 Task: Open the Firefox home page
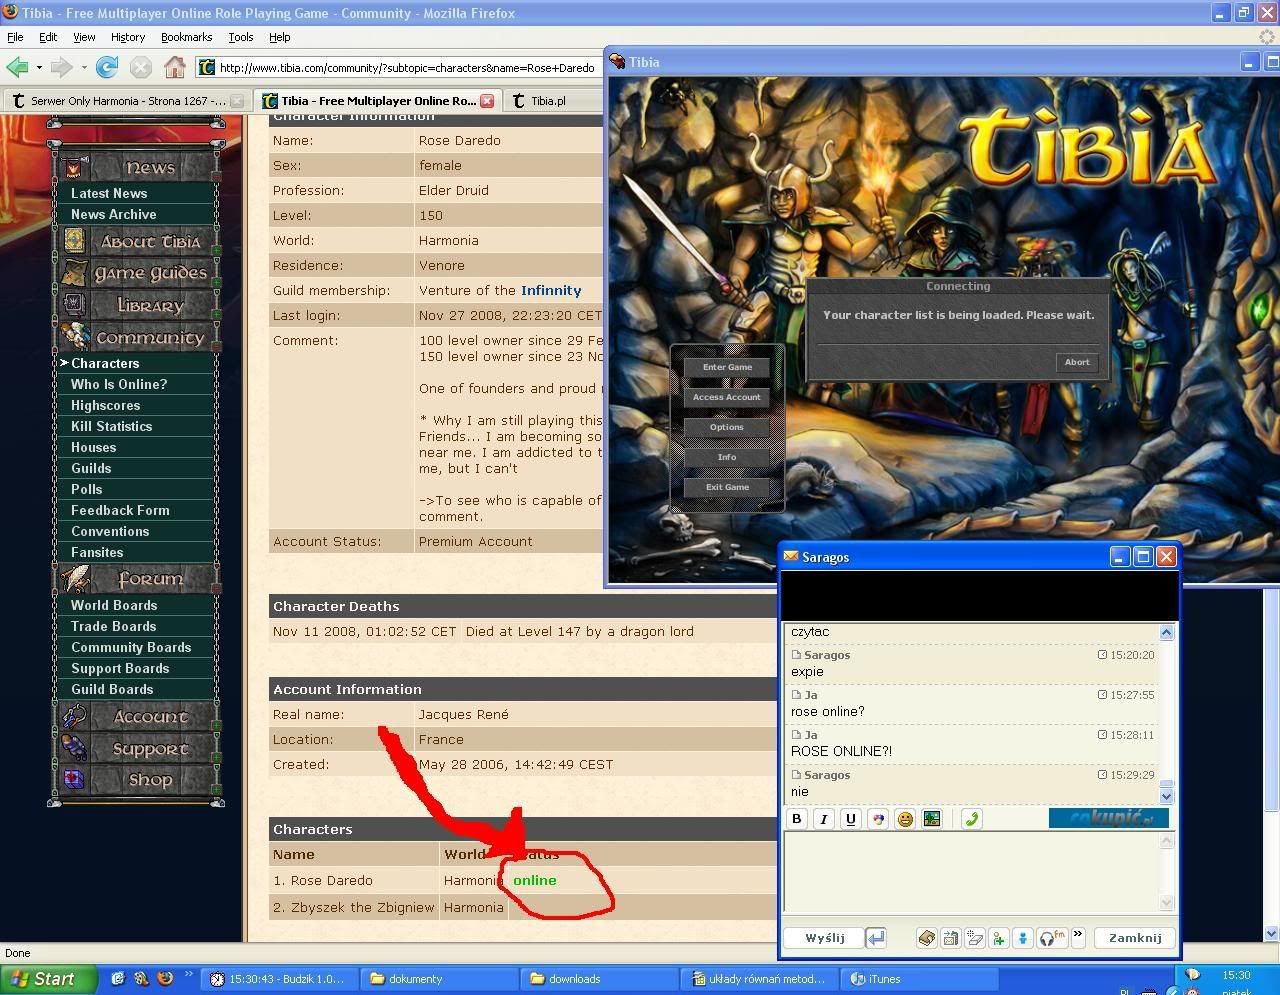tap(175, 67)
